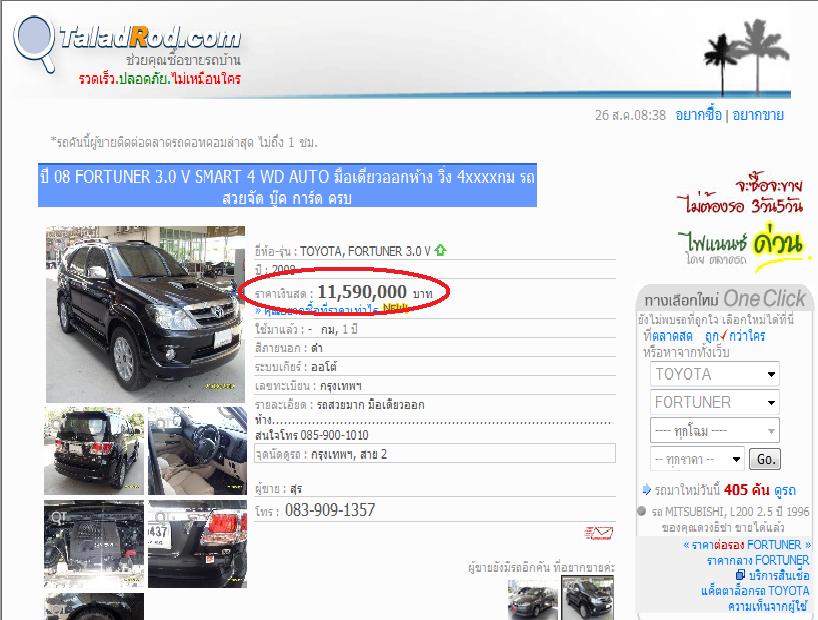Click the รวดเร็ว.ปลอดภัย.ไม่เหมือนใคร slogan
This screenshot has width=818, height=620.
click(x=160, y=79)
